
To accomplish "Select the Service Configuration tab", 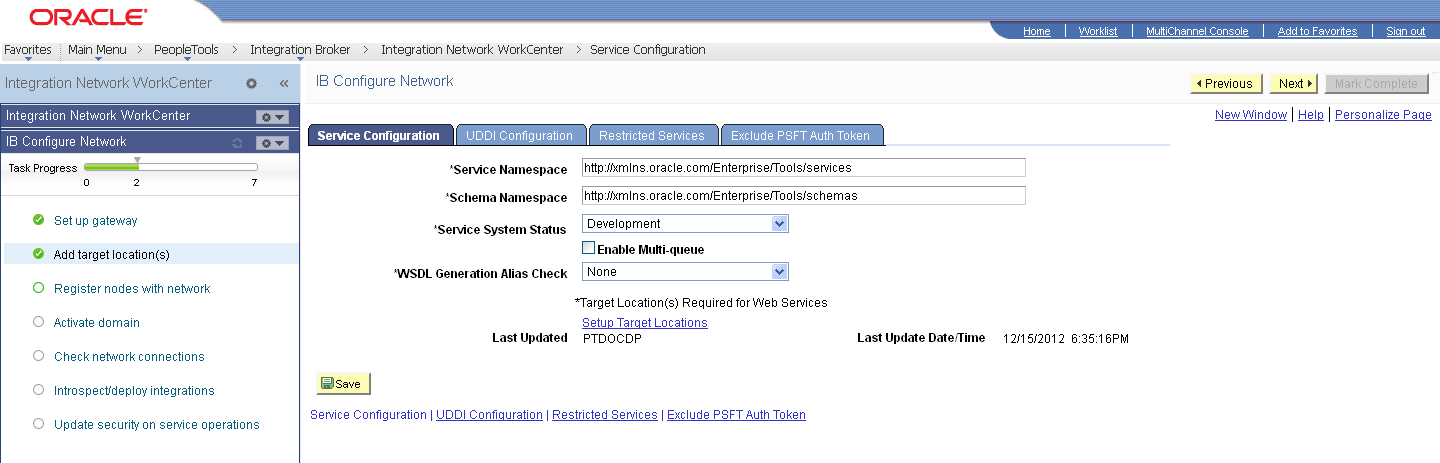I will [378, 136].
